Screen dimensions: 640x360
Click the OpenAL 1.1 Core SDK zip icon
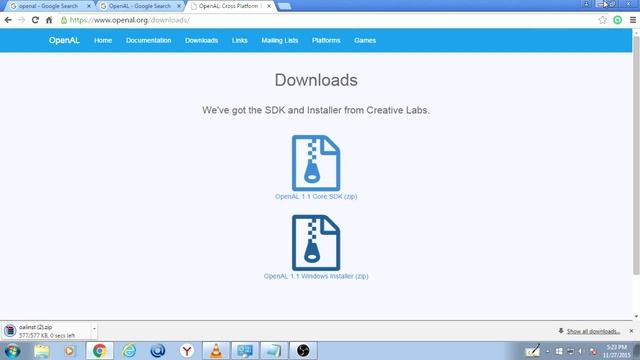[316, 163]
